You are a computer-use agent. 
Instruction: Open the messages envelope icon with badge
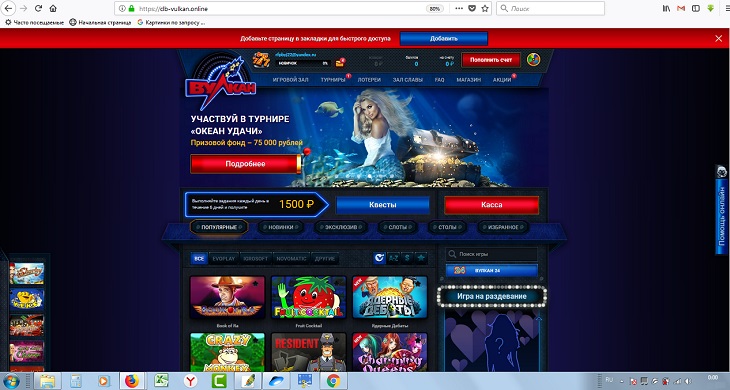340,63
